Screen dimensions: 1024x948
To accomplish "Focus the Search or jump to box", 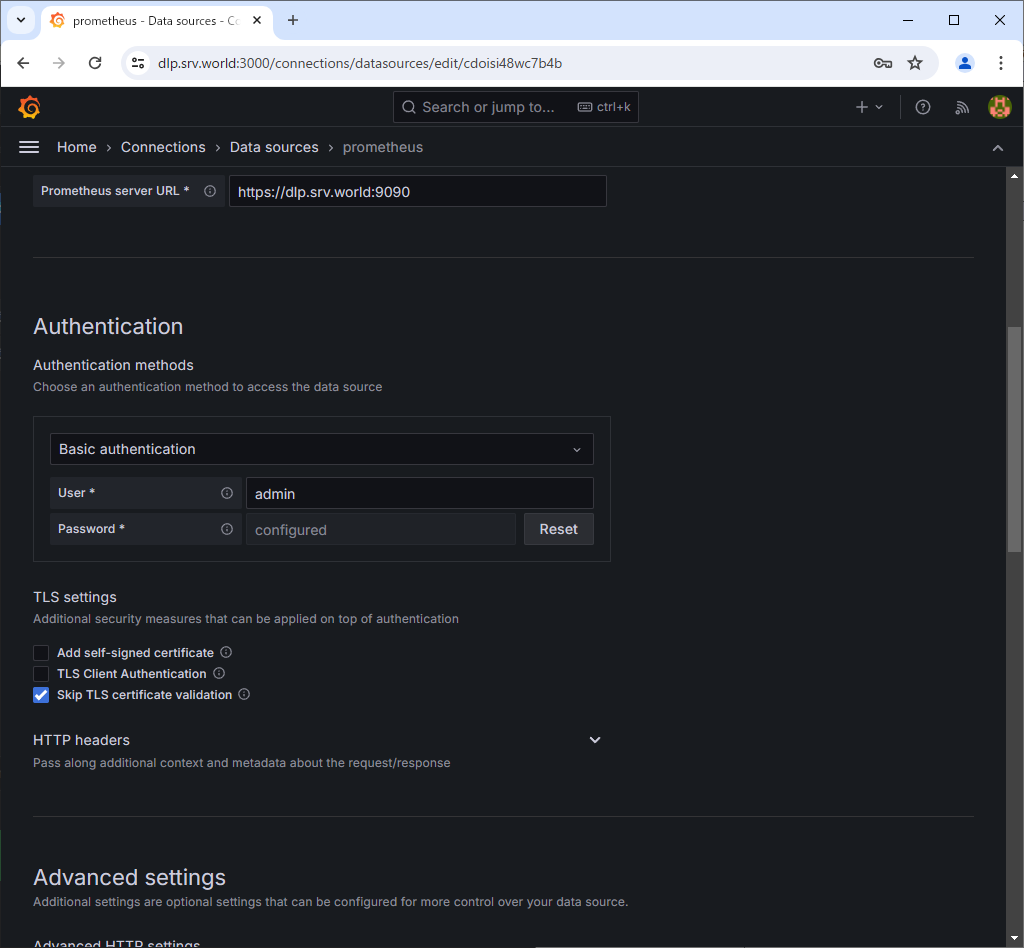I will 516,107.
